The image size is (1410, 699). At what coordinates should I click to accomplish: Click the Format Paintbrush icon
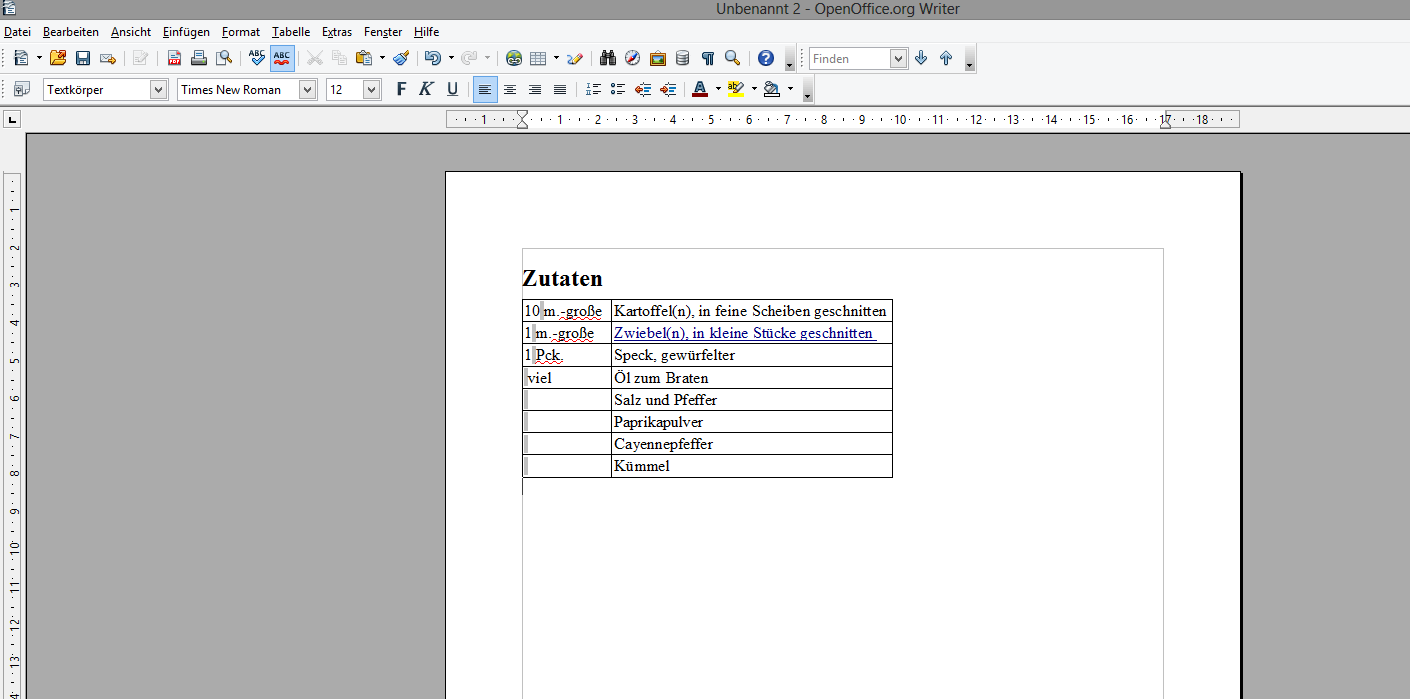pos(400,59)
